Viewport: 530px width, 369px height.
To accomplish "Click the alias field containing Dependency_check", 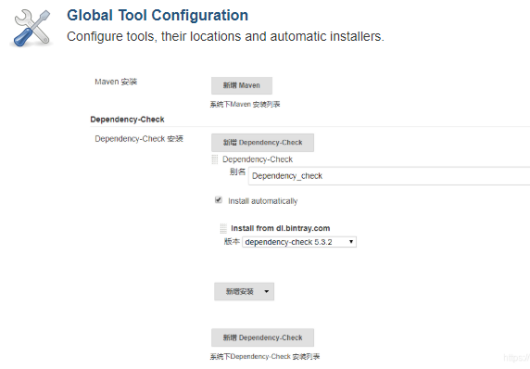I will coord(389,176).
